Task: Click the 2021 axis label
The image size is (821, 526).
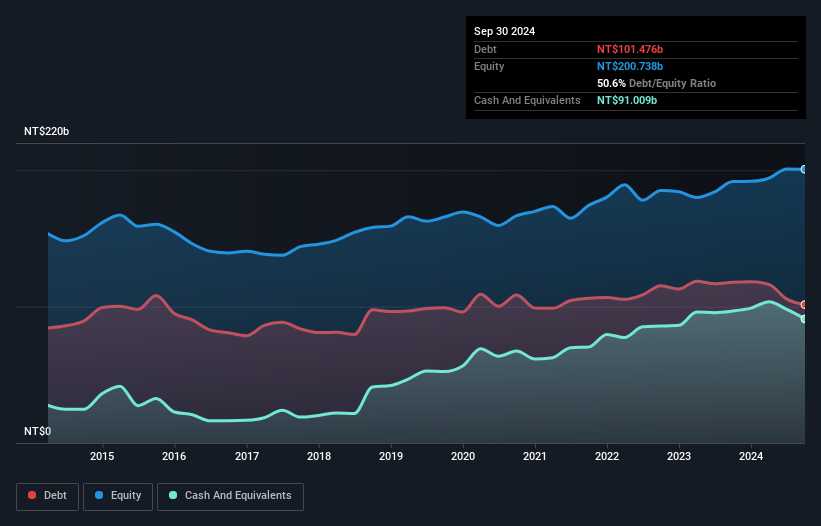Action: coord(535,456)
